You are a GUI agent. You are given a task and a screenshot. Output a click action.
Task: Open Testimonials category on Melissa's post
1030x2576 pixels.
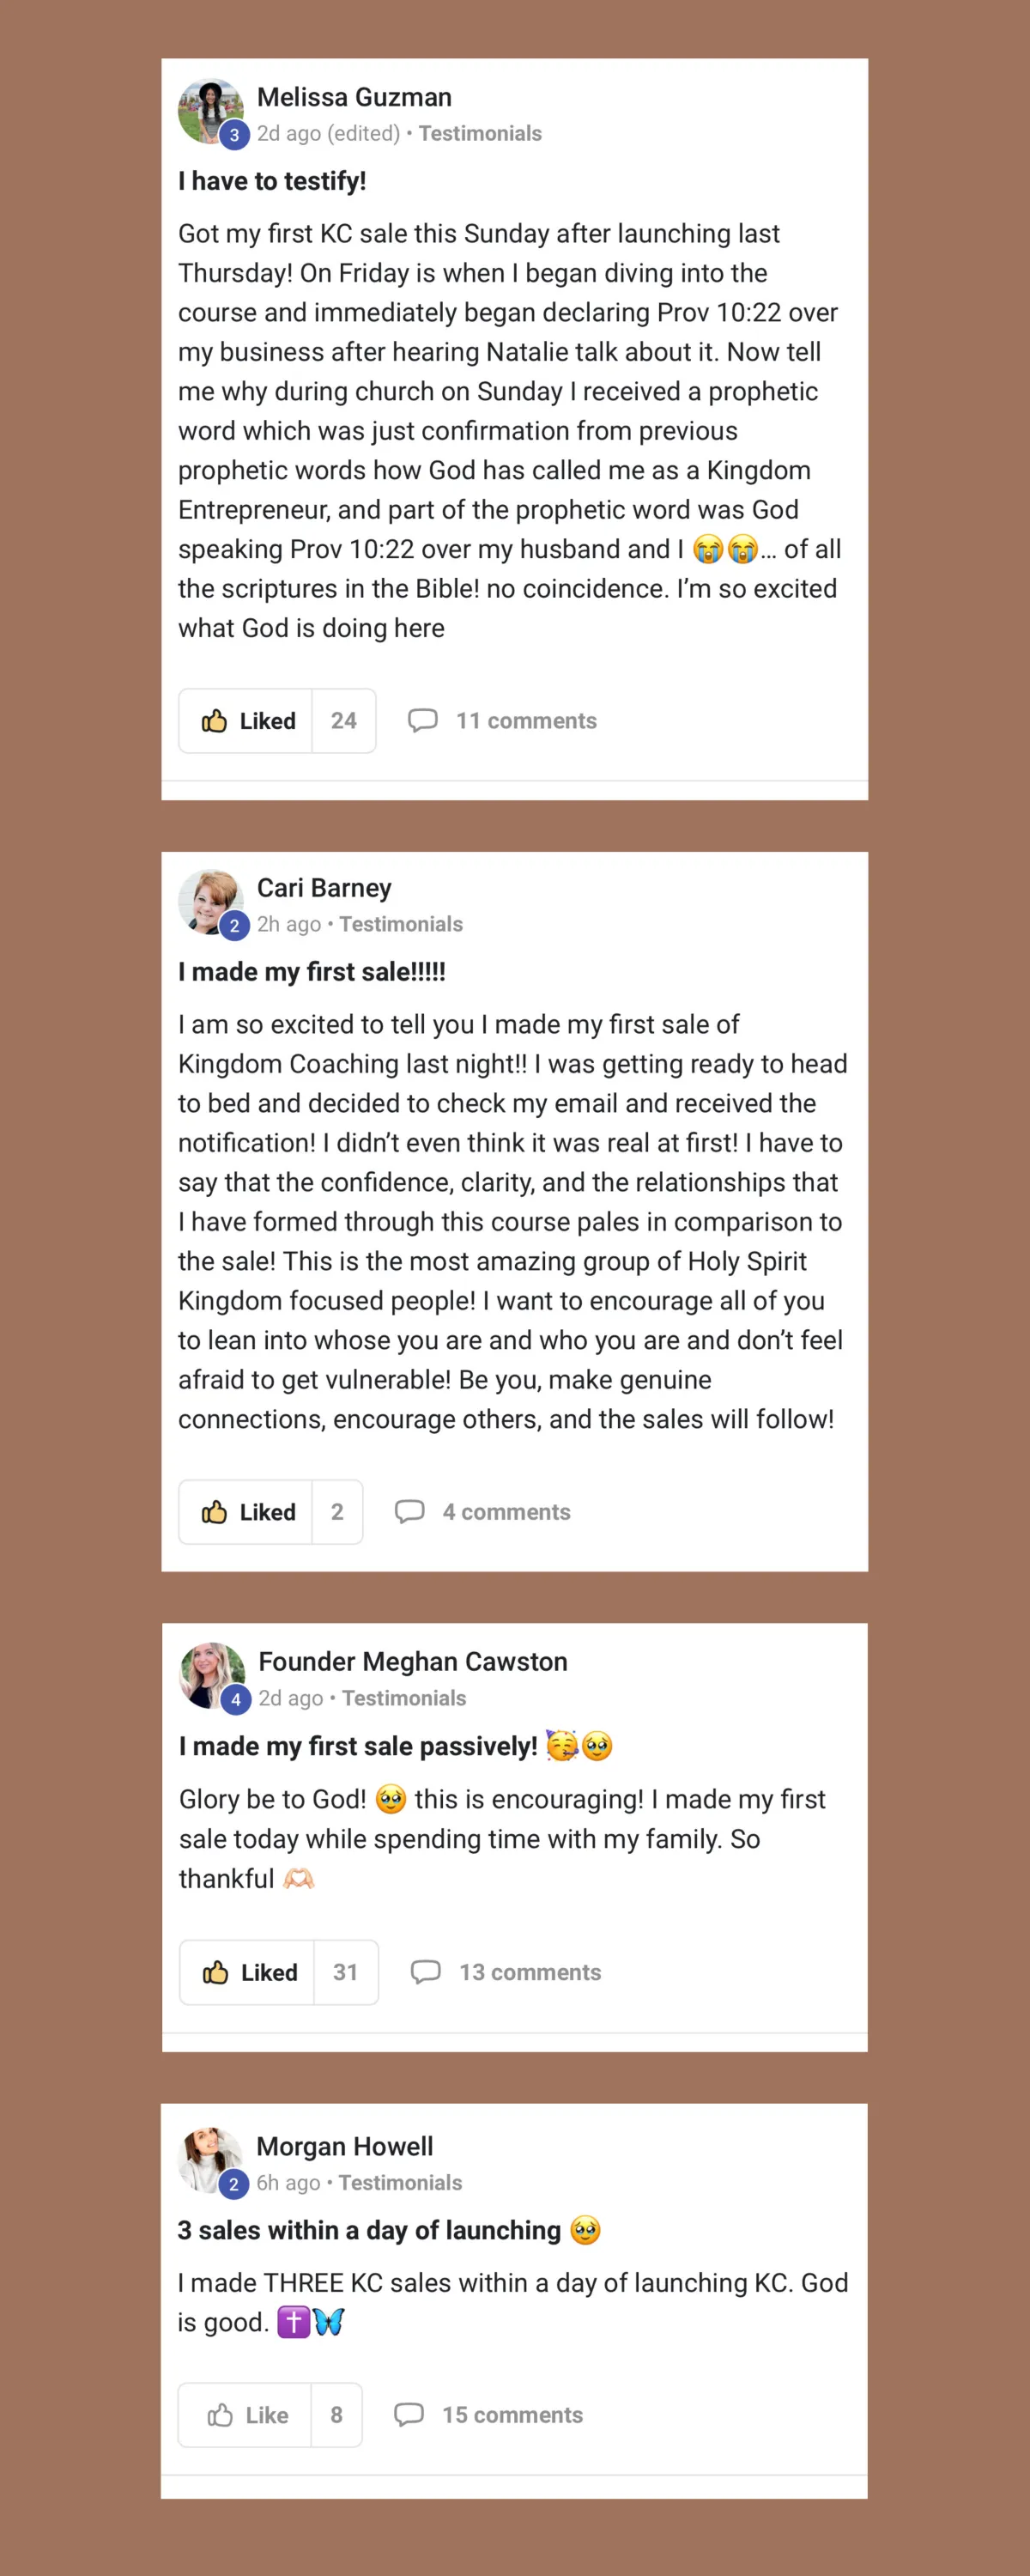(480, 133)
